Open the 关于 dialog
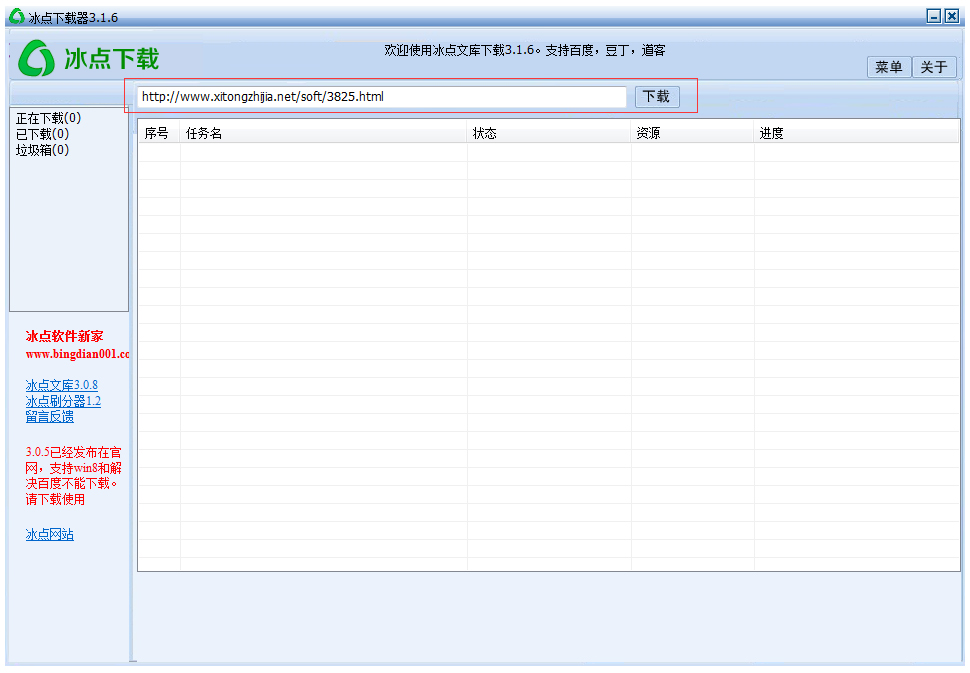 (934, 67)
